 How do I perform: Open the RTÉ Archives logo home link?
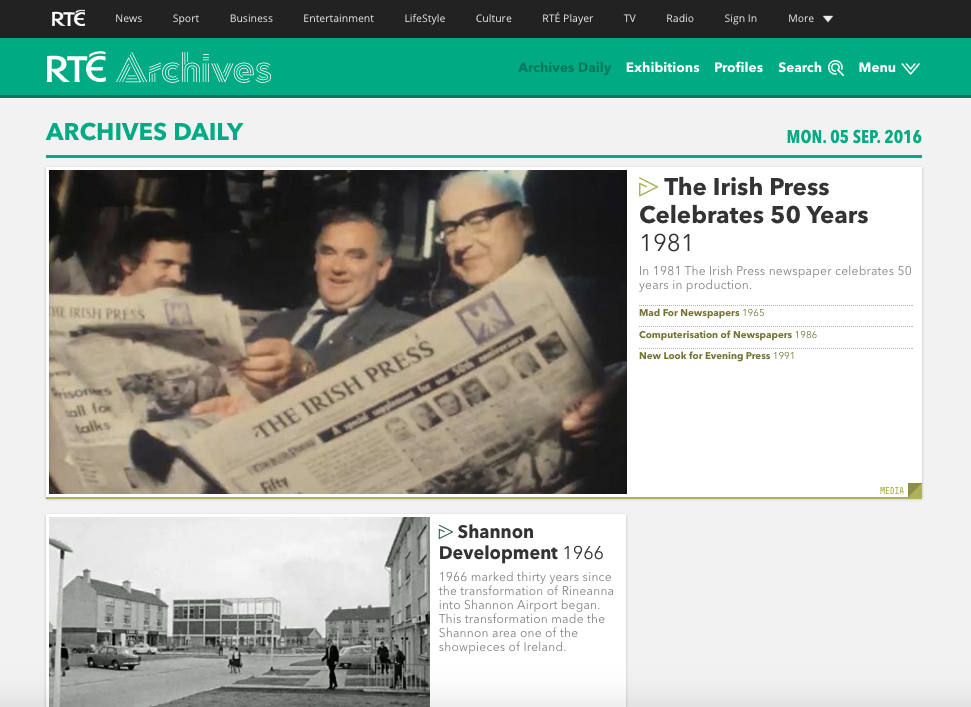coord(159,68)
